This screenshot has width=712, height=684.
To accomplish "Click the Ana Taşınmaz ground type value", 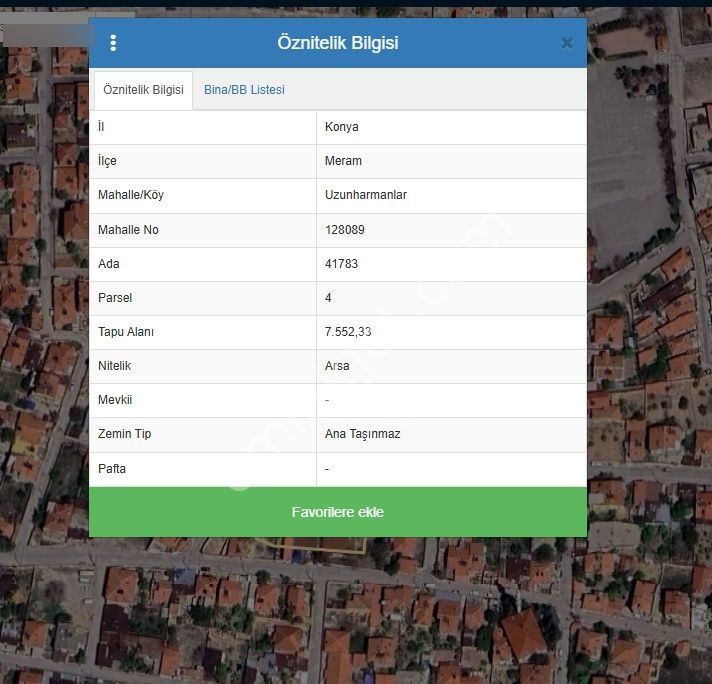I will [x=363, y=434].
